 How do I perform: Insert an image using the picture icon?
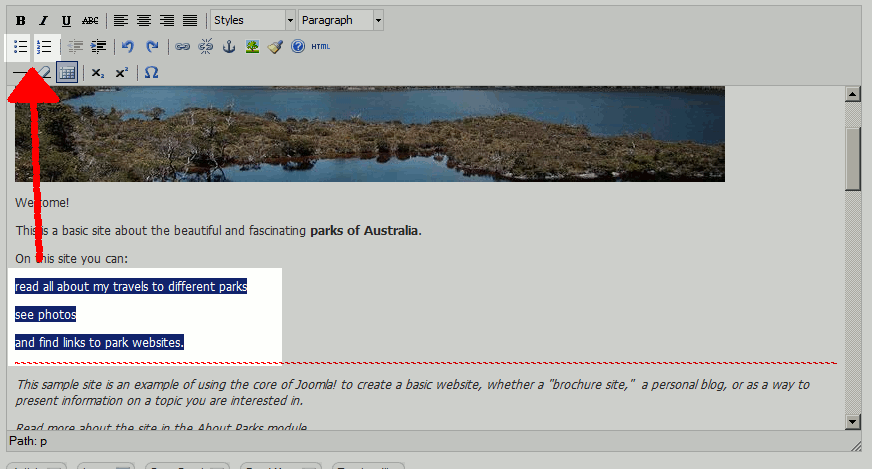tap(252, 46)
